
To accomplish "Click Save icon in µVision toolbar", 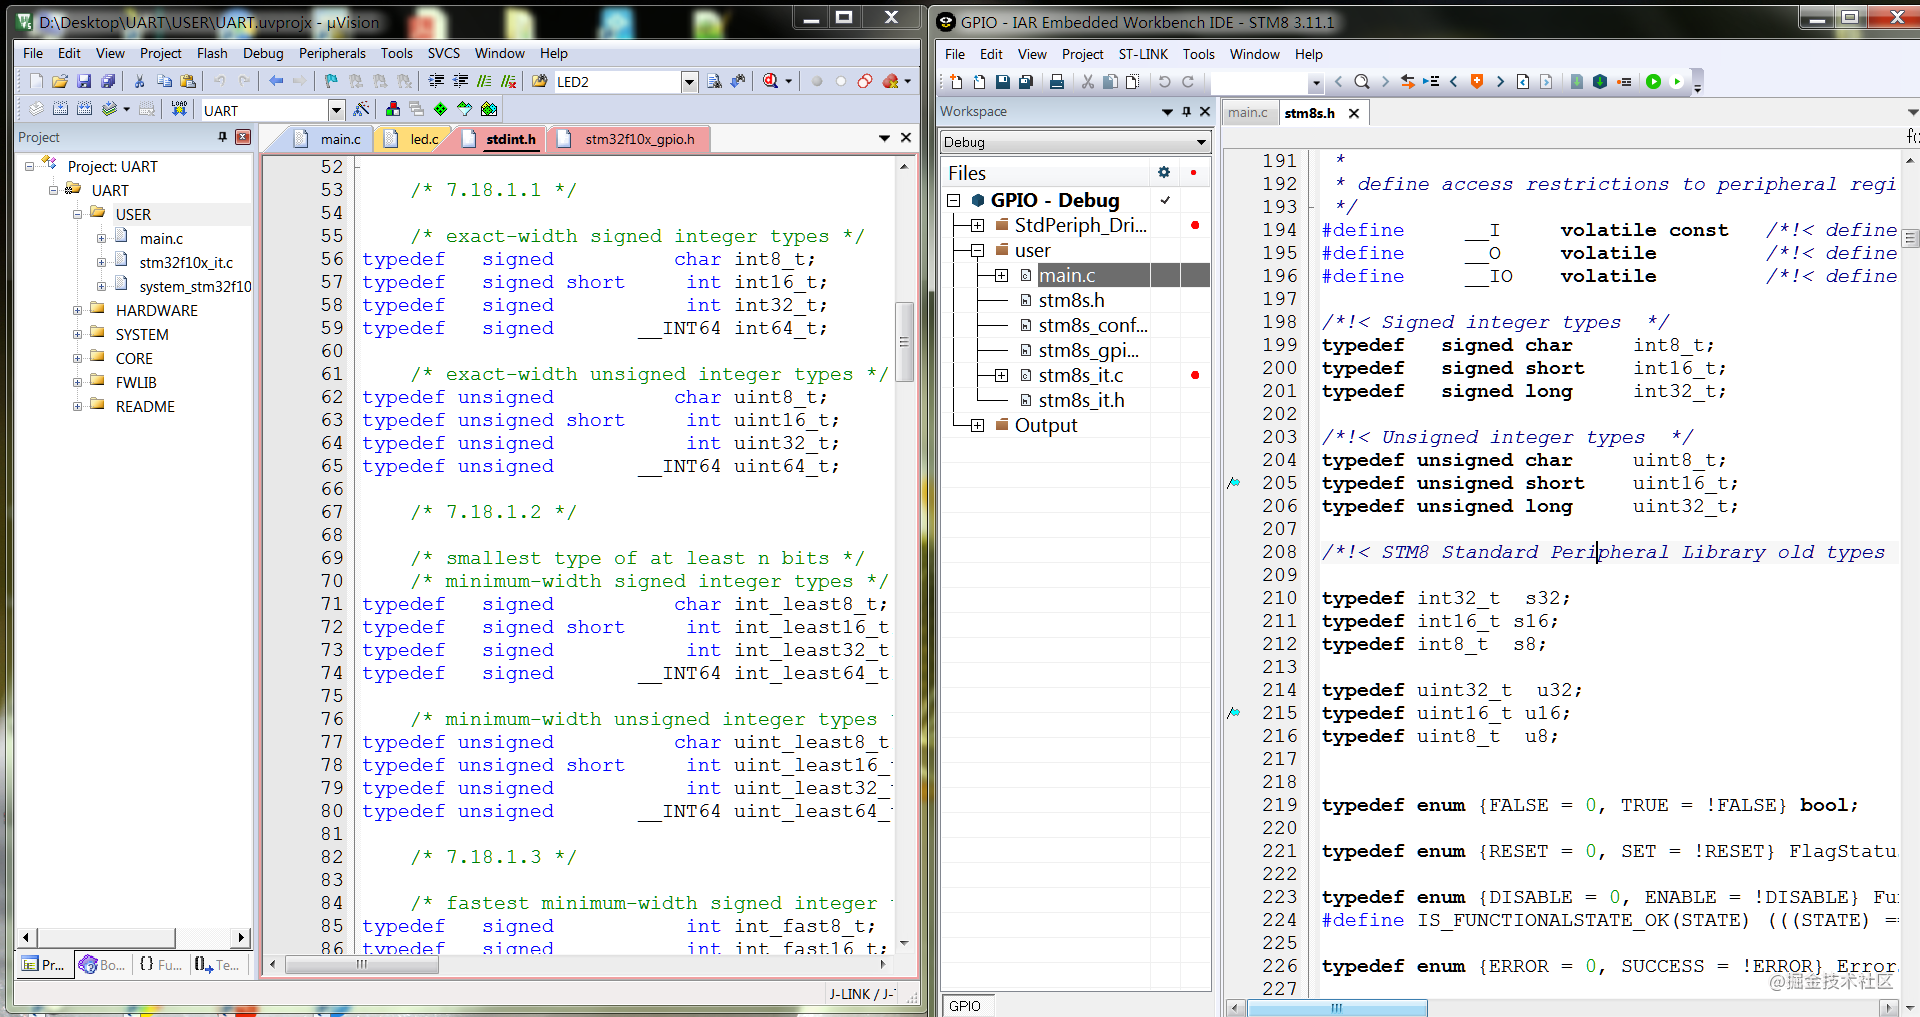I will click(x=84, y=81).
